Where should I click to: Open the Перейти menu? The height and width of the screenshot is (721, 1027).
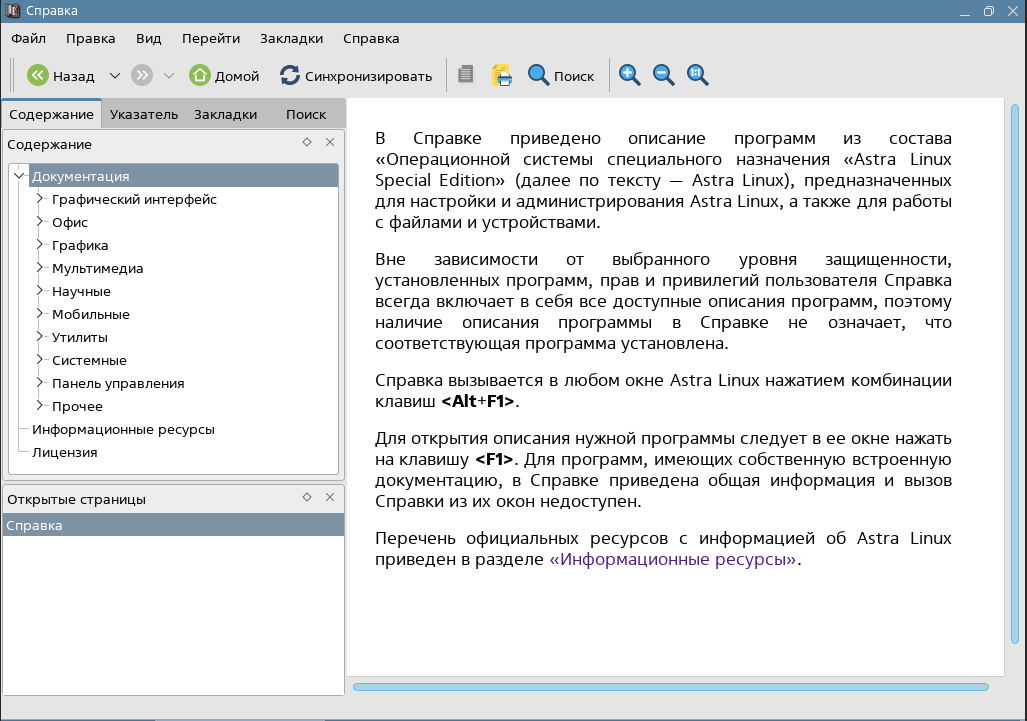(x=211, y=39)
